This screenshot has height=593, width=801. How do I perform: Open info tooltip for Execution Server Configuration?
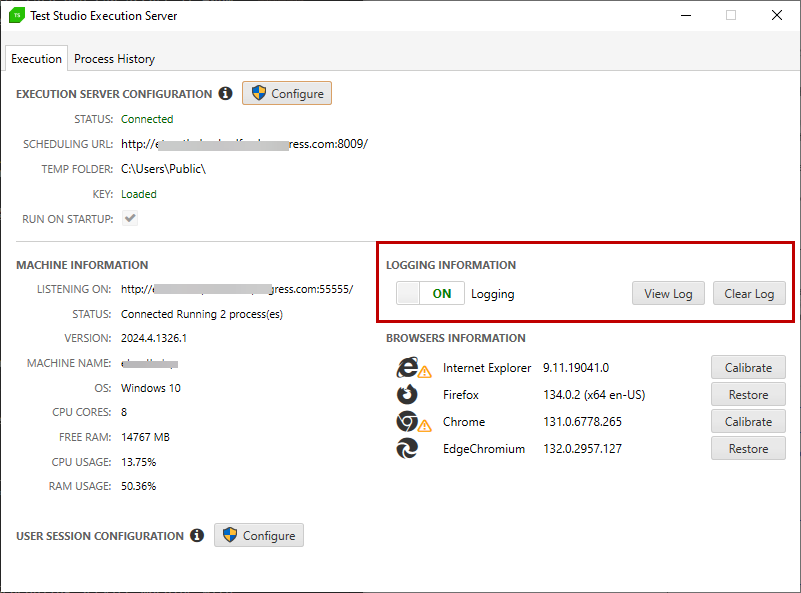click(x=225, y=93)
